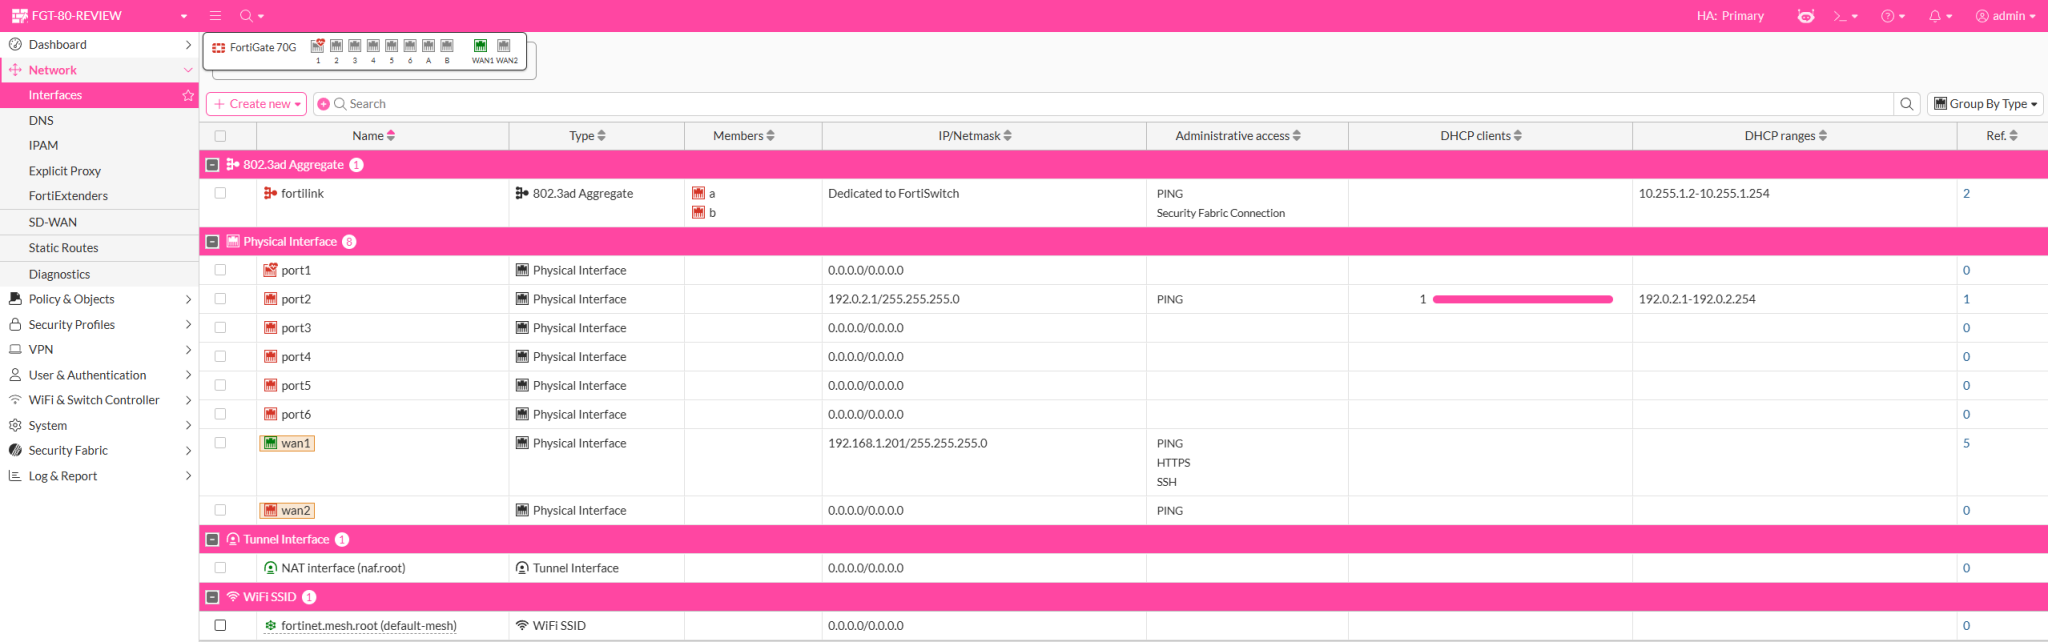This screenshot has height=642, width=2048.
Task: Collapse the Physical Interface group
Action: (x=212, y=242)
